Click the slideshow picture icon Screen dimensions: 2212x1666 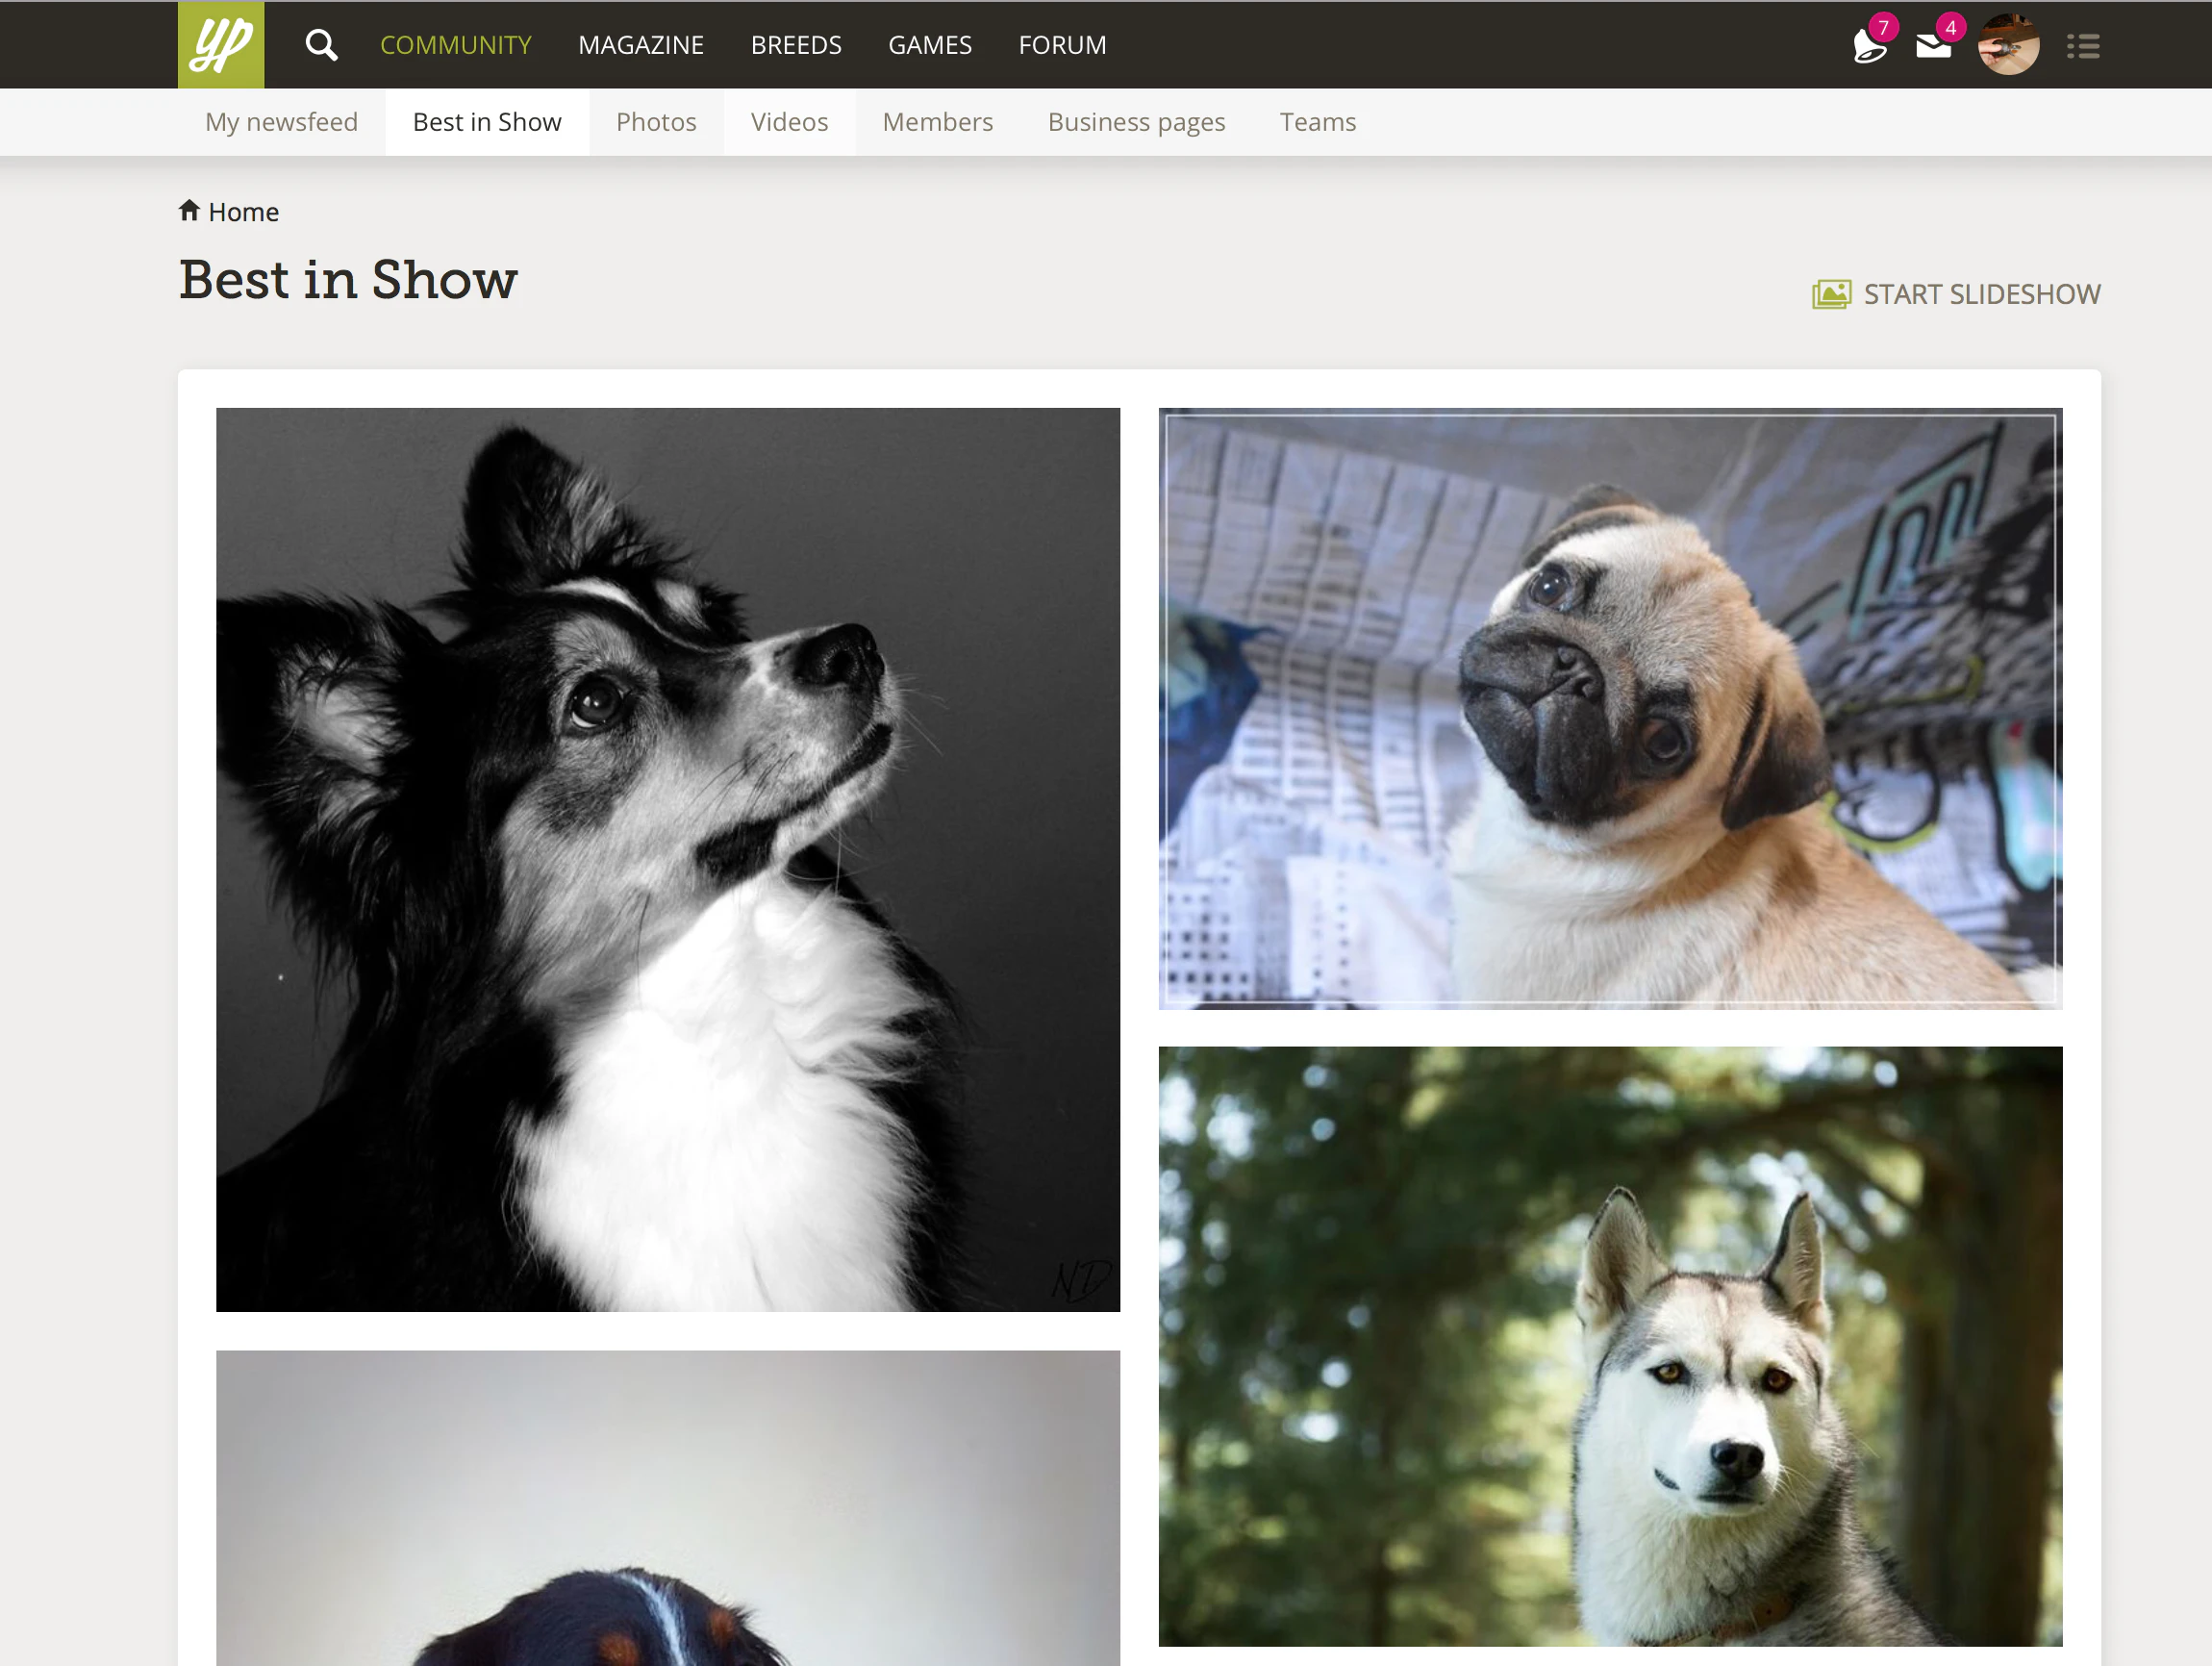pos(1831,294)
